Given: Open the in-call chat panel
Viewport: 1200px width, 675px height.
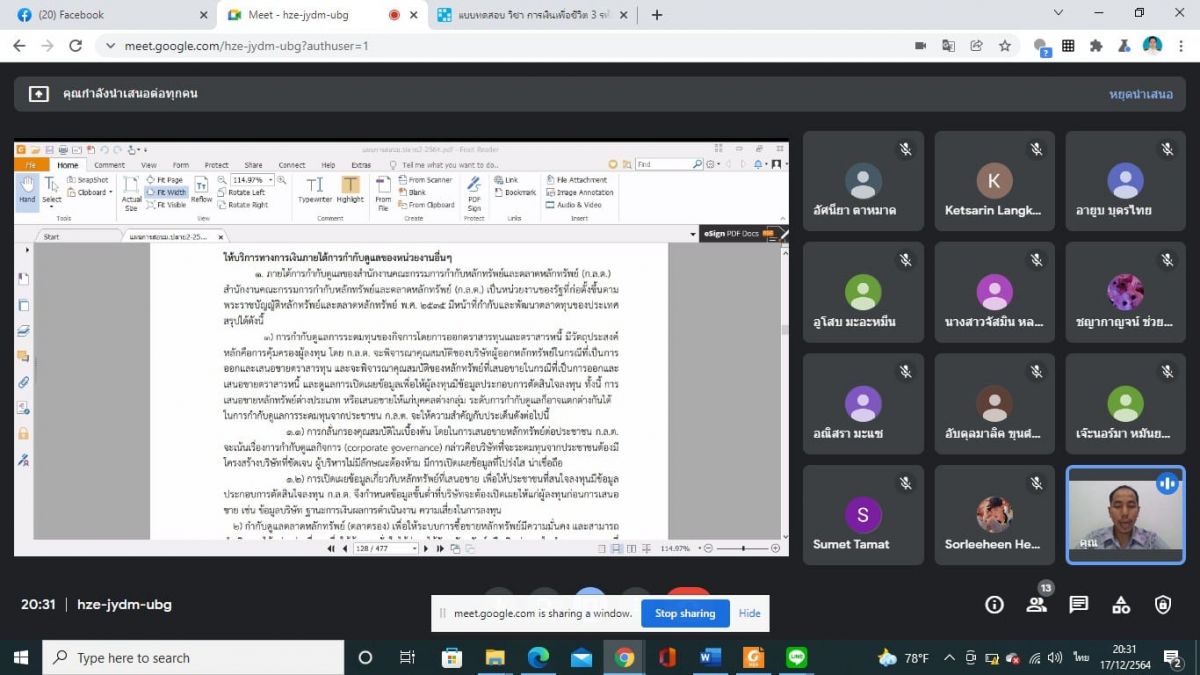Looking at the screenshot, I should pyautogui.click(x=1078, y=604).
